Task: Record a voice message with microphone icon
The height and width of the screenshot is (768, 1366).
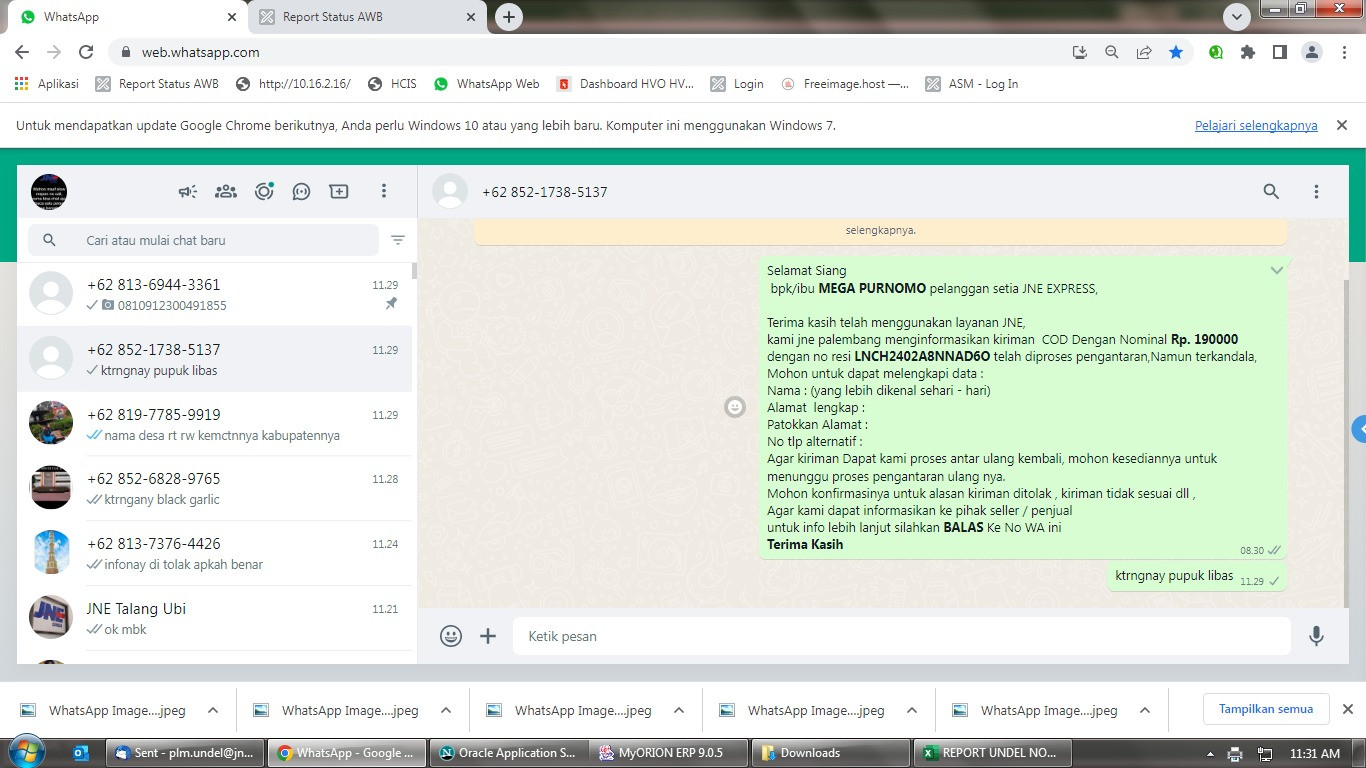Action: tap(1316, 636)
